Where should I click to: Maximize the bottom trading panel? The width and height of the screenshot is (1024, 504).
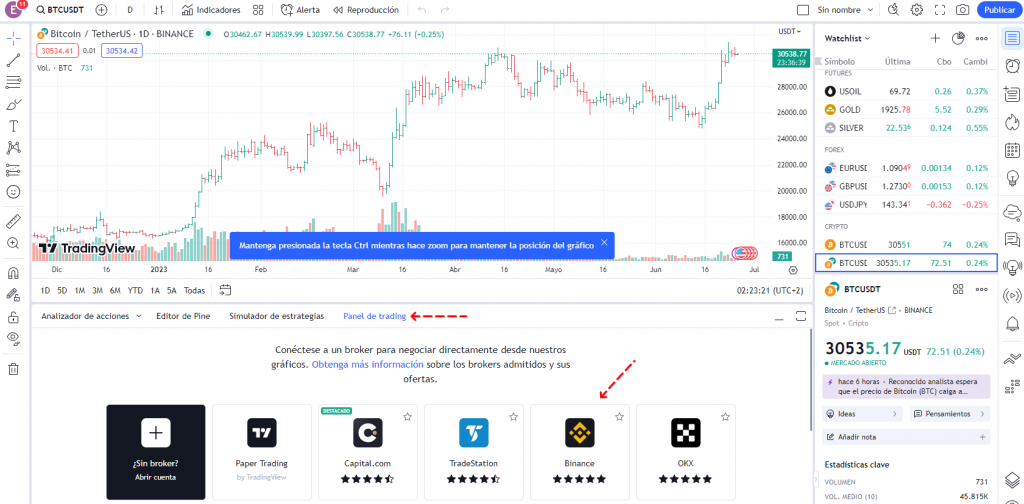pyautogui.click(x=801, y=317)
